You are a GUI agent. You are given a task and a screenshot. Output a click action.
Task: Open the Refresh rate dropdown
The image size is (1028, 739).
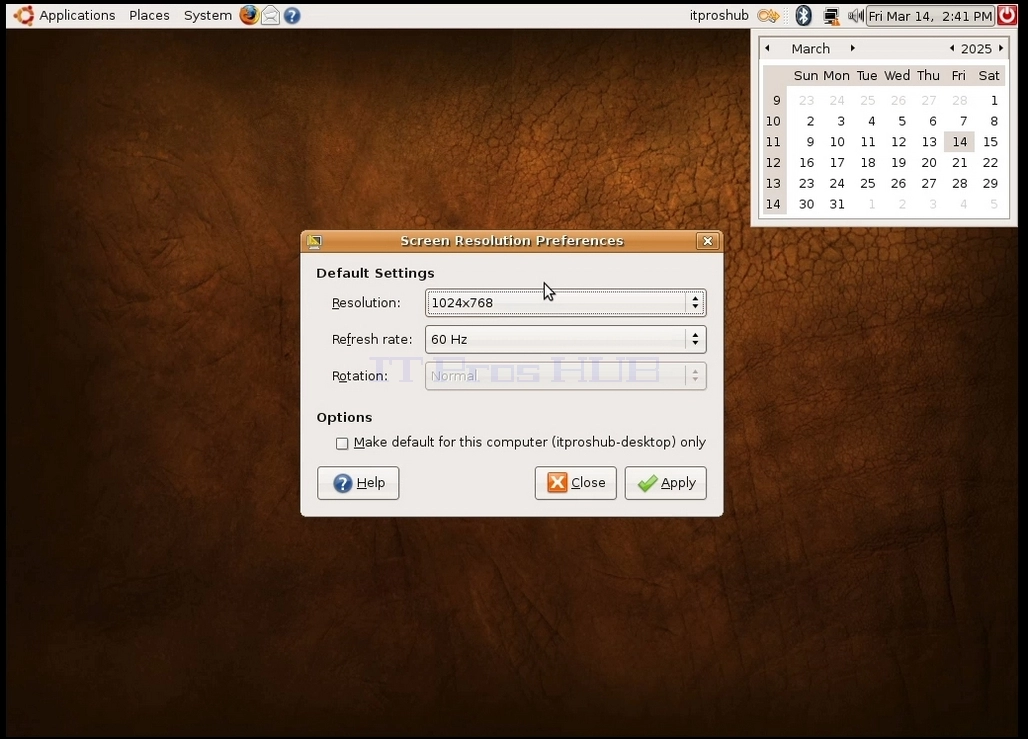pos(565,339)
